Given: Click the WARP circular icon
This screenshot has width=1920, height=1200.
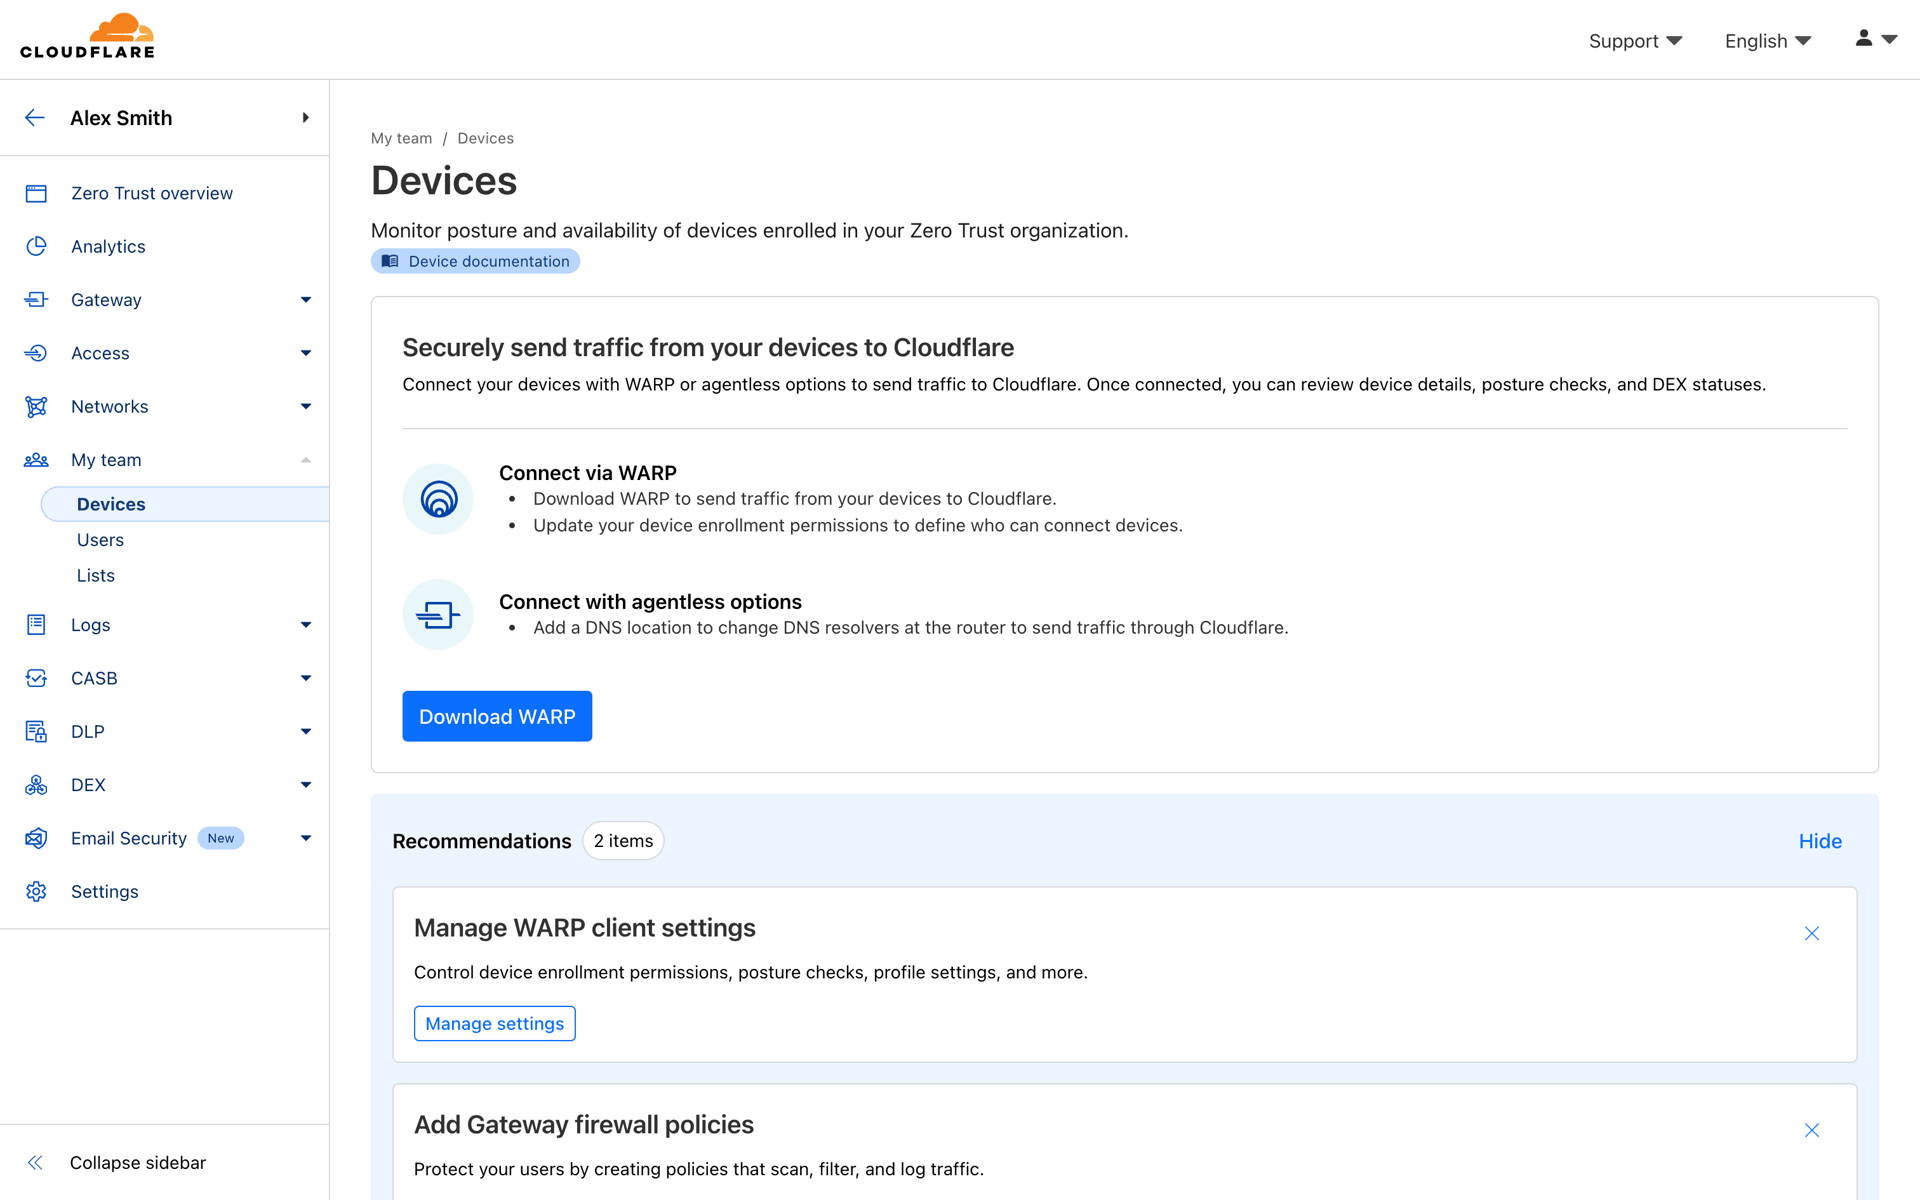Looking at the screenshot, I should click(438, 499).
